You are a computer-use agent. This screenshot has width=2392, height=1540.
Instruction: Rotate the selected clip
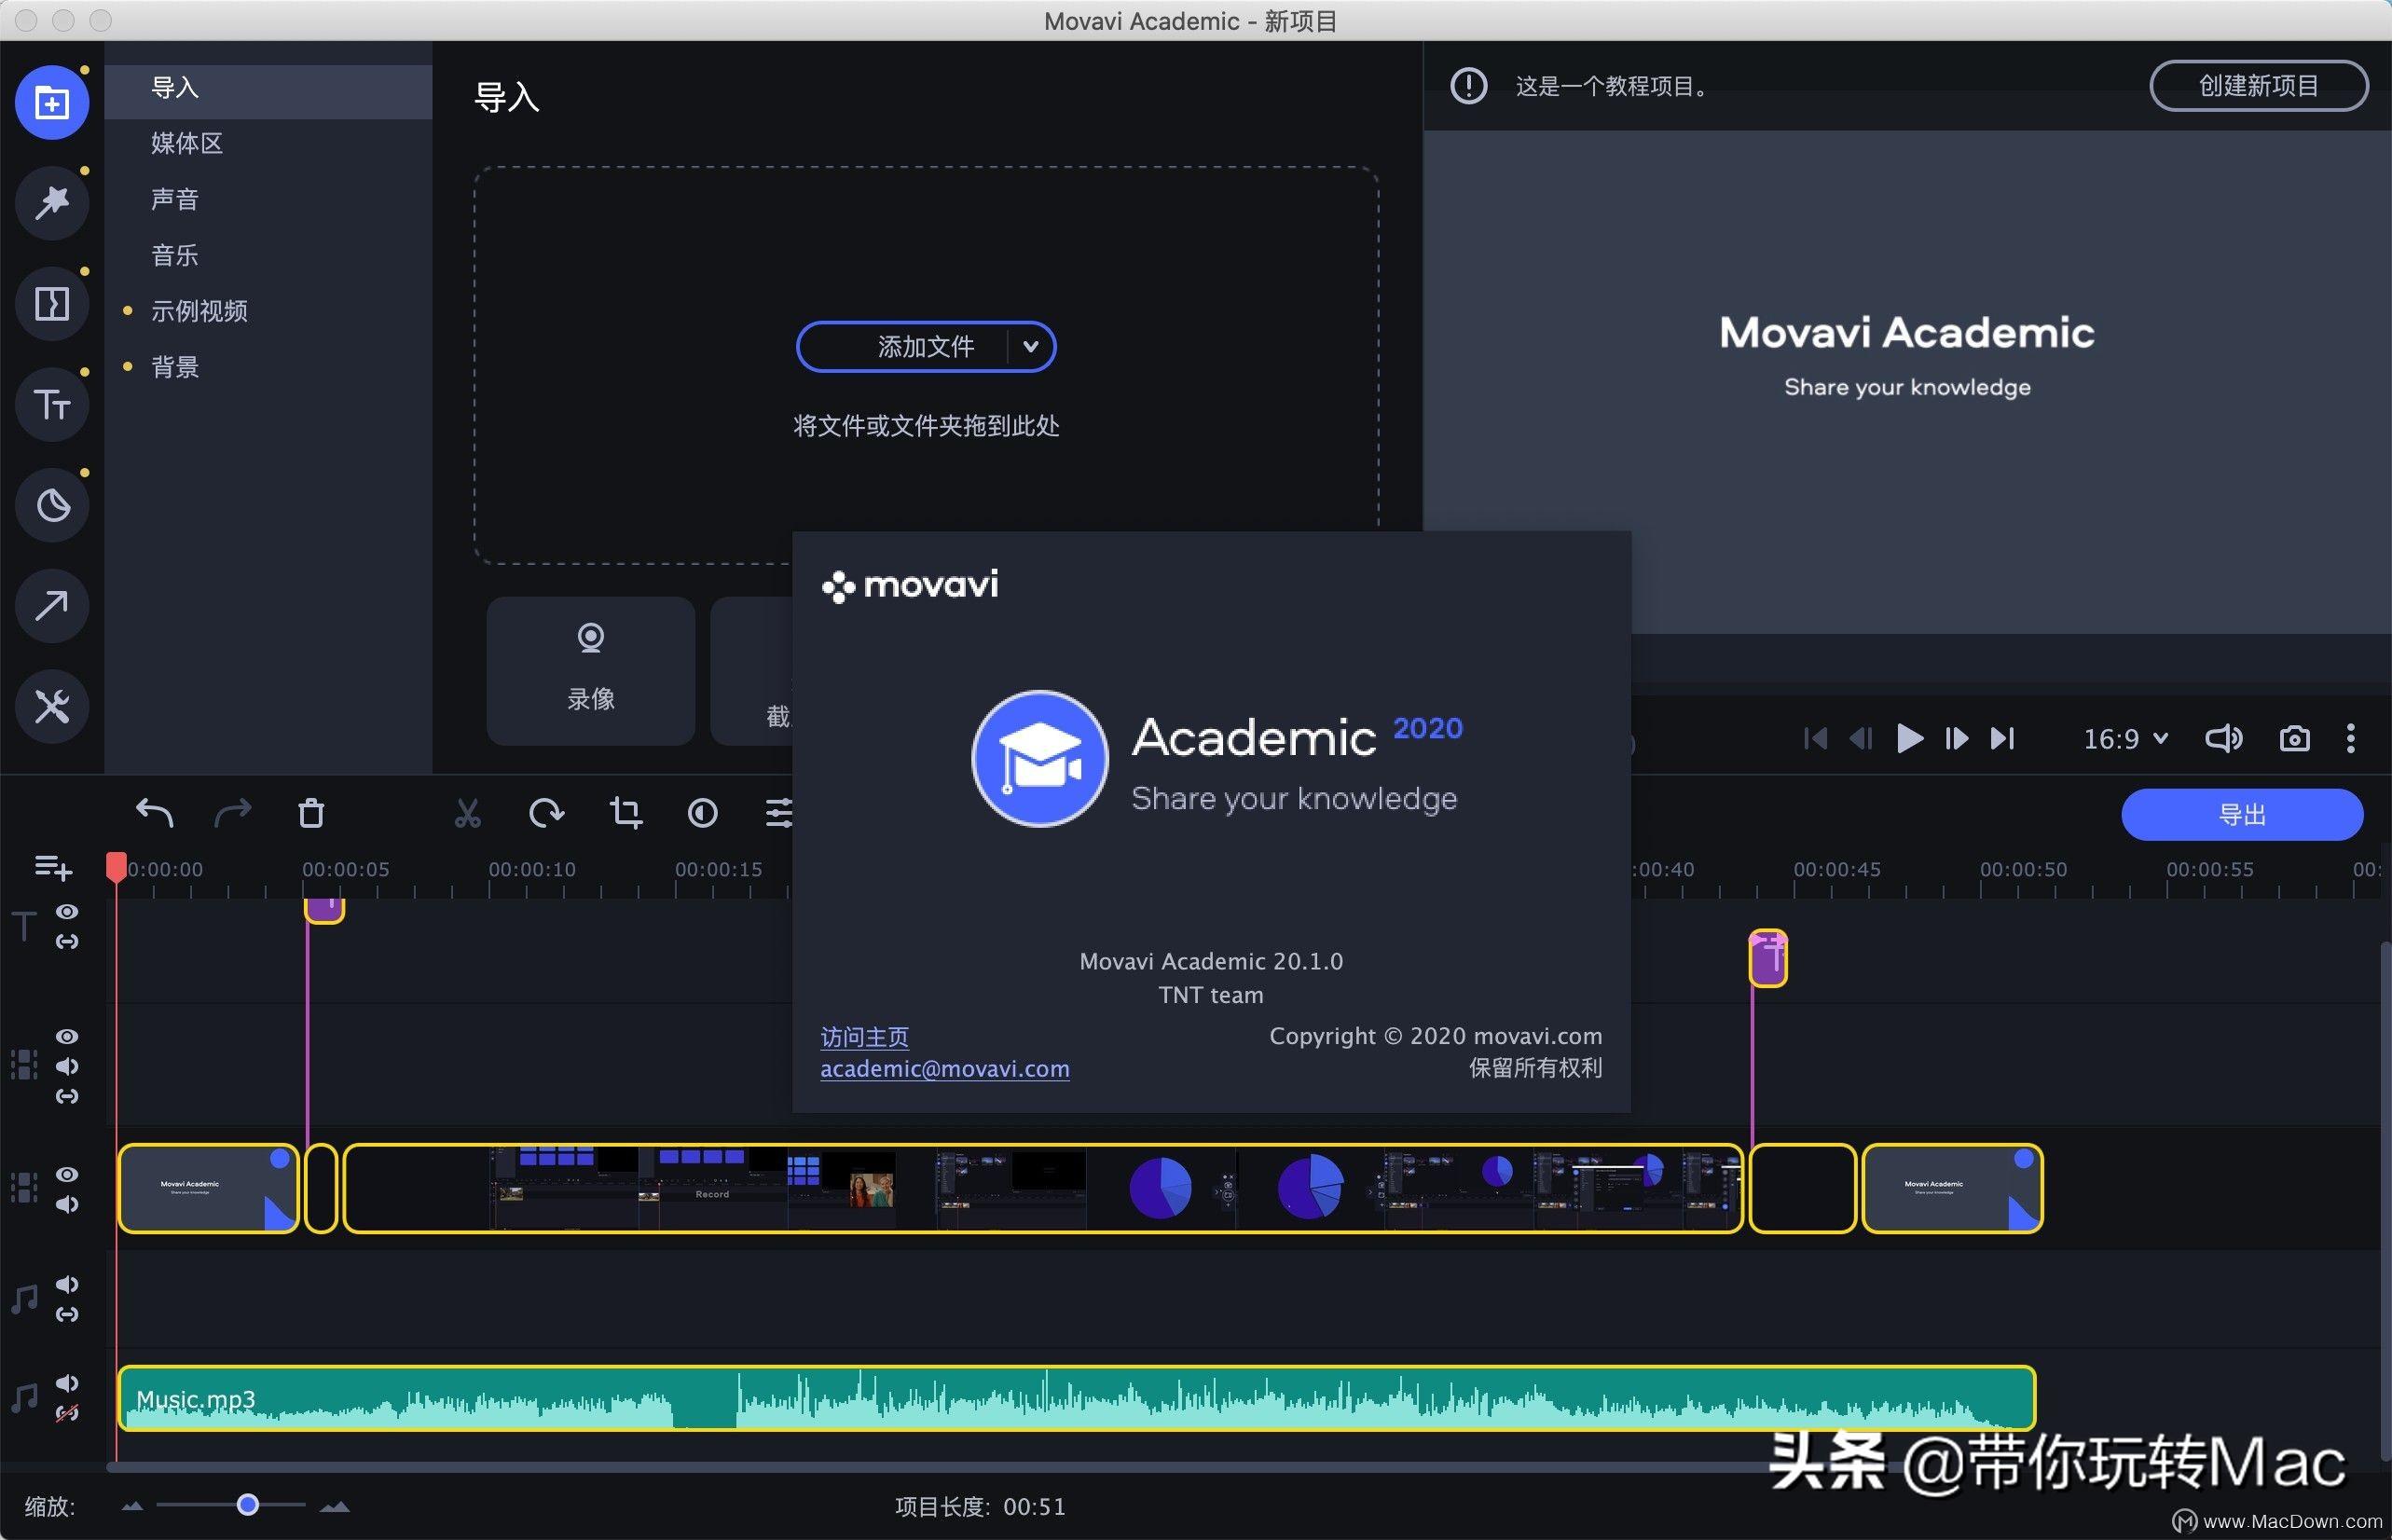[x=546, y=813]
